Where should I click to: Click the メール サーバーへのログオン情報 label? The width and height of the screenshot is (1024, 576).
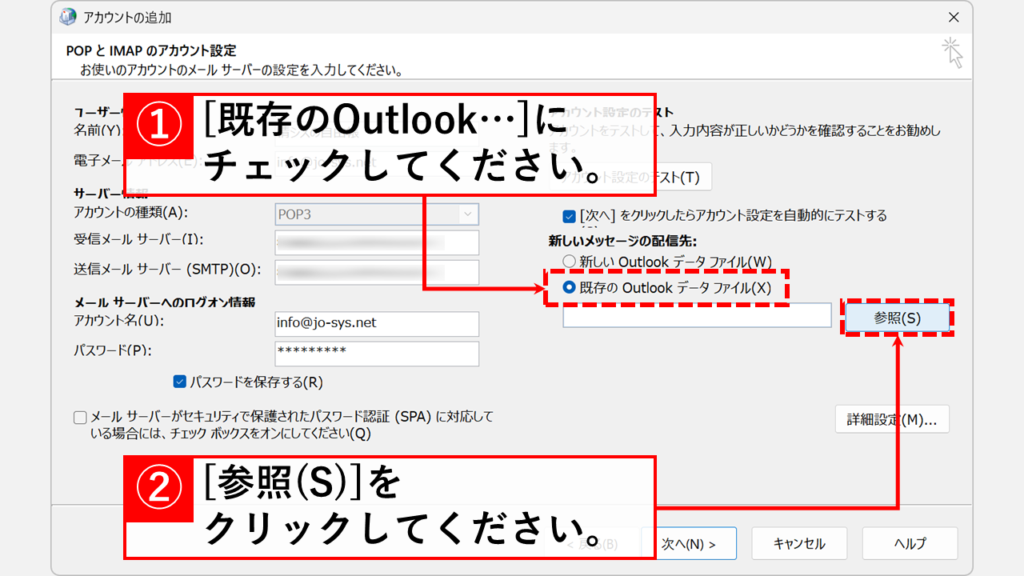coord(164,302)
